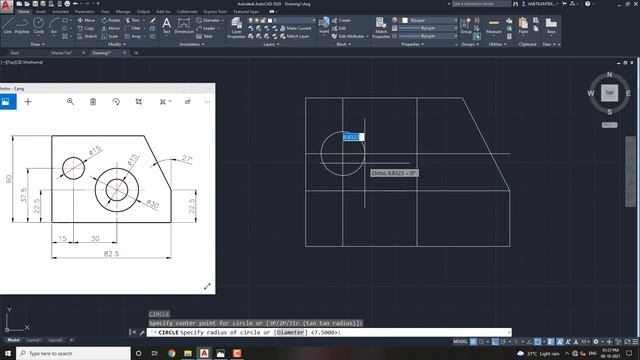640x360 pixels.
Task: Open the AutoCAD application menu logo
Action: point(6,6)
